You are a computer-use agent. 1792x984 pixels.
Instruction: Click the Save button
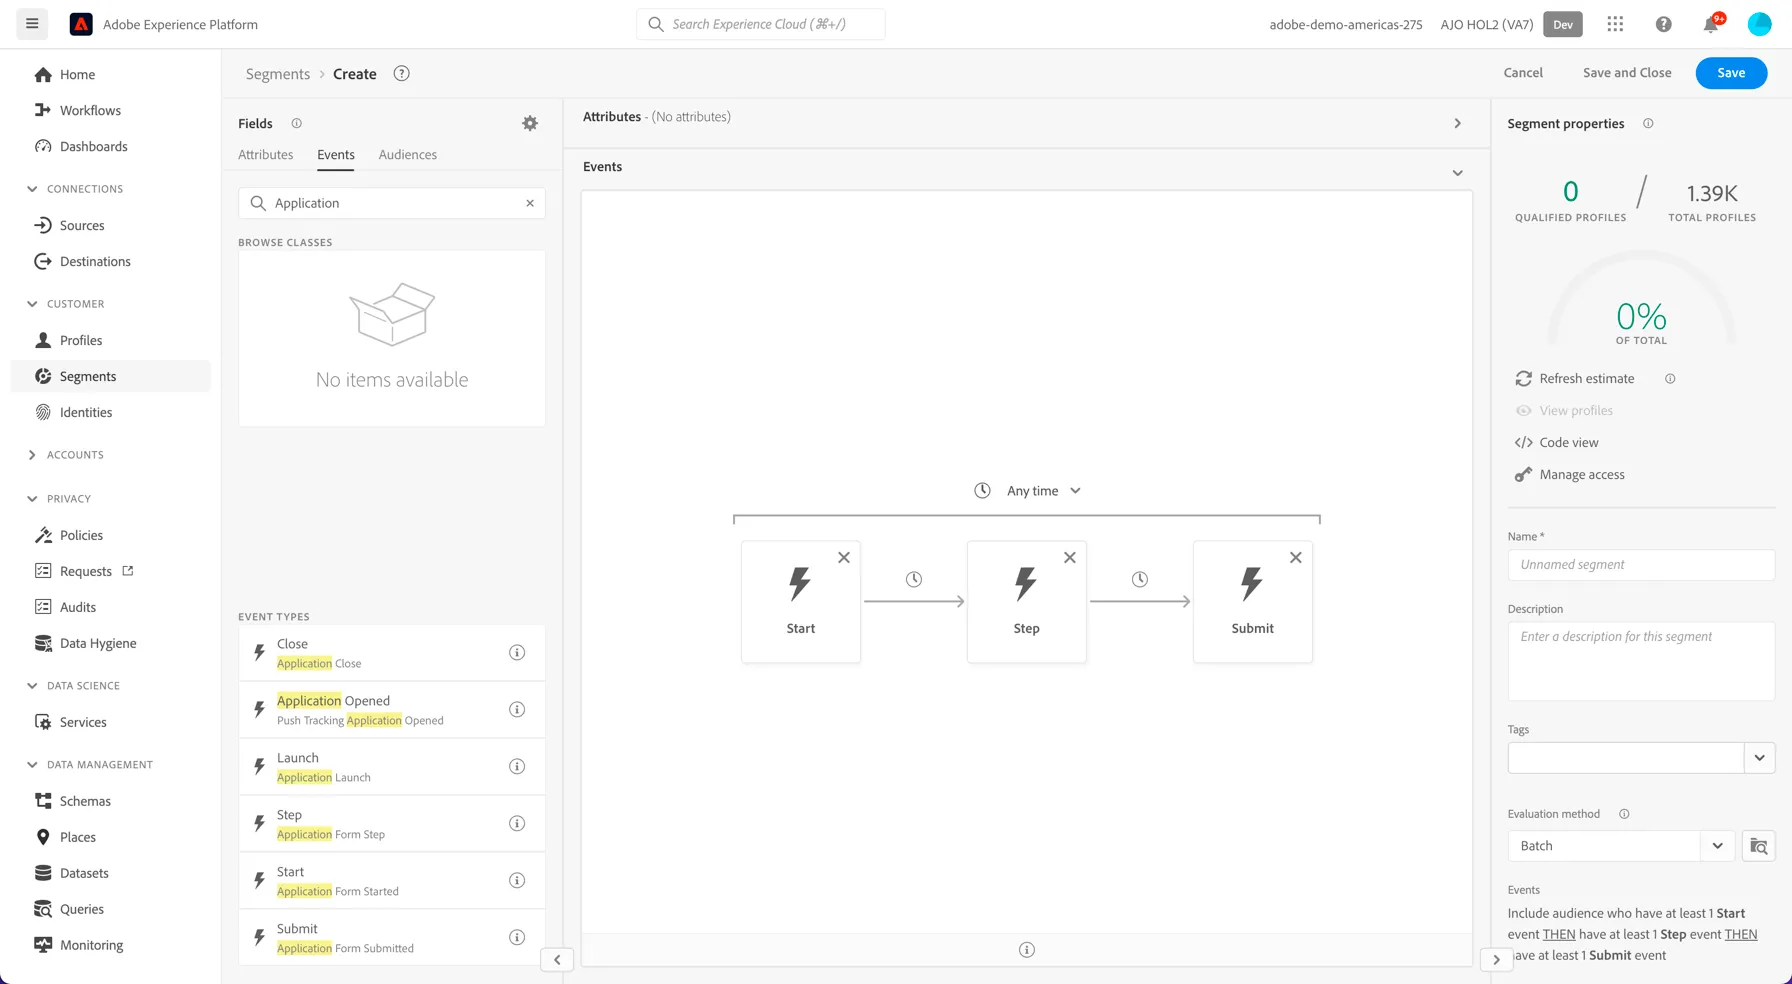pos(1731,72)
